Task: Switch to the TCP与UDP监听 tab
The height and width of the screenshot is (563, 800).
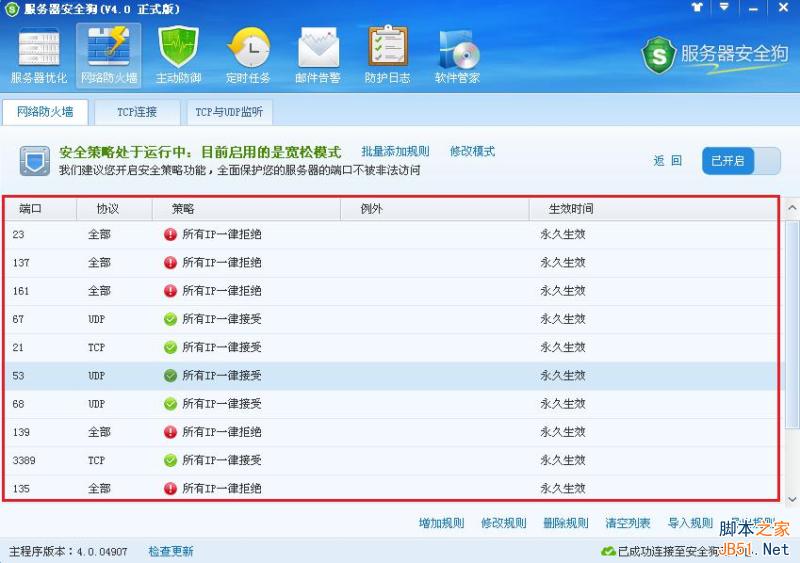Action: coord(229,112)
